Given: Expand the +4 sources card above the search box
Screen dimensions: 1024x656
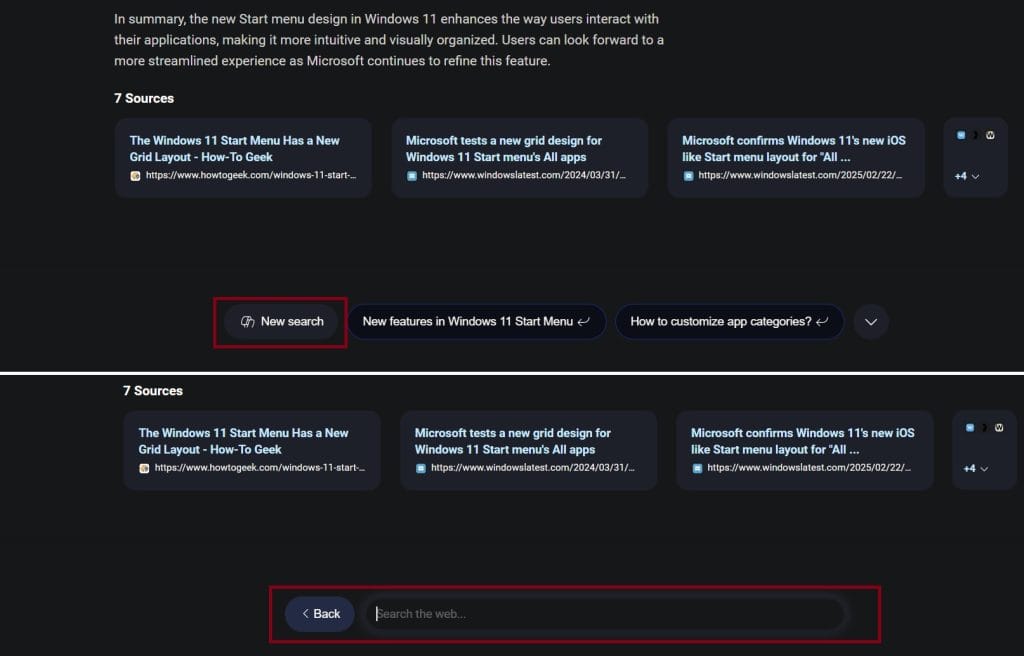Looking at the screenshot, I should (x=975, y=469).
